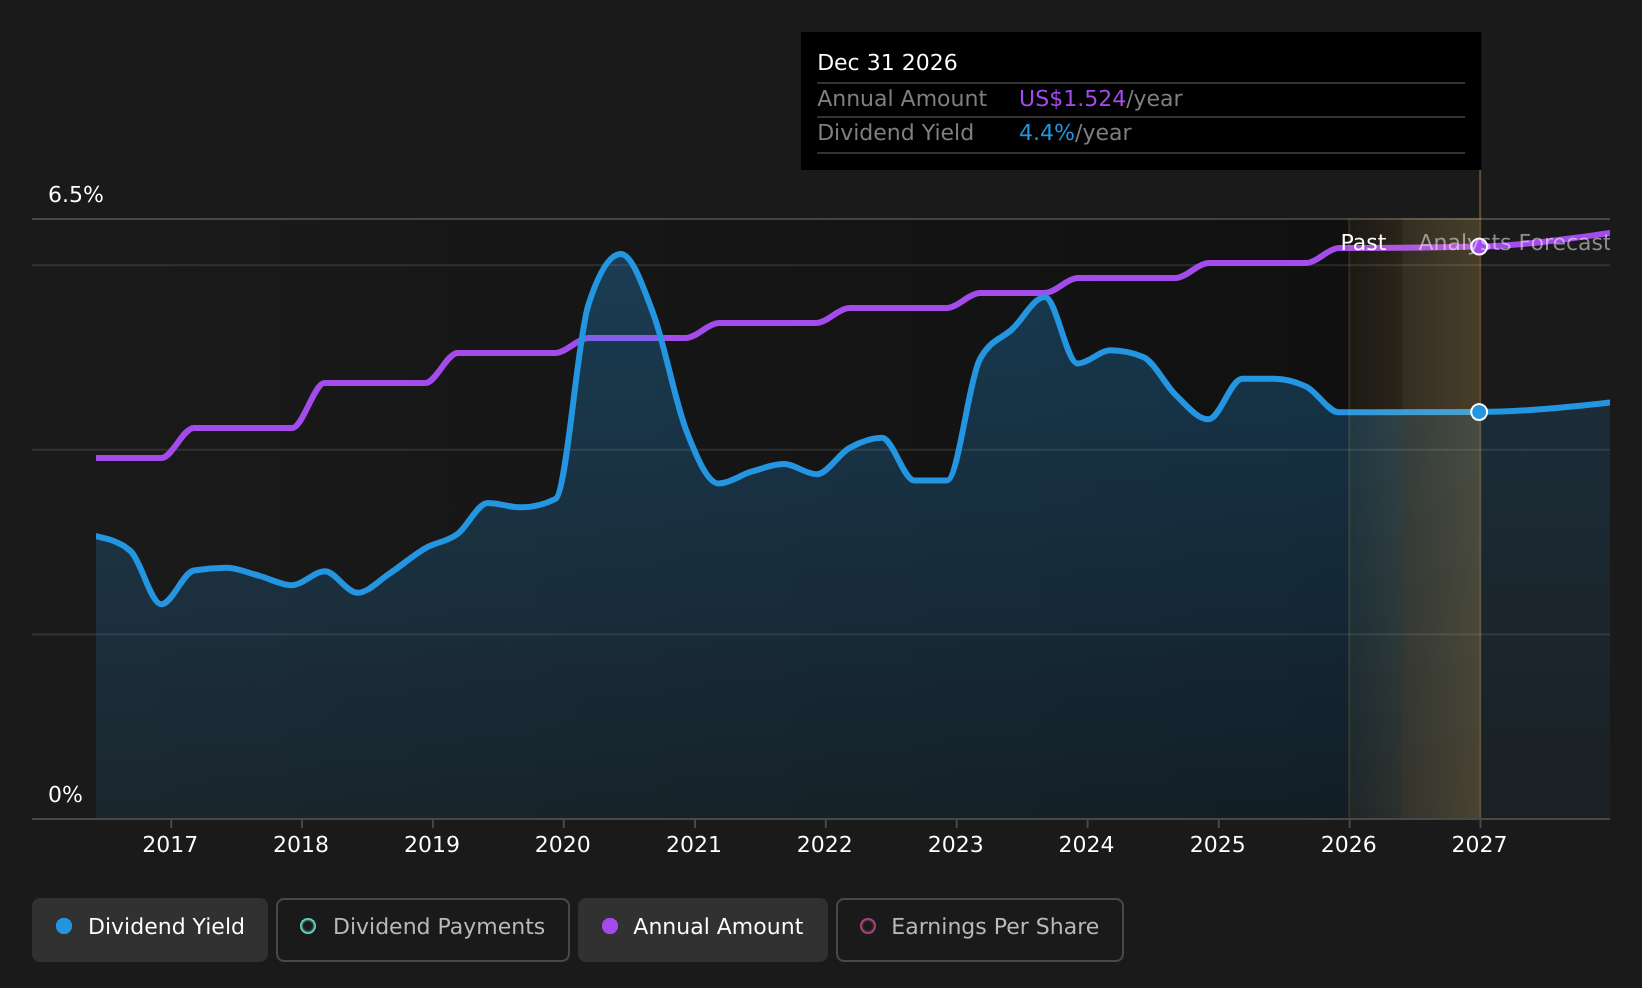Click the 4.4% dividend yield value in tooltip

[1047, 133]
